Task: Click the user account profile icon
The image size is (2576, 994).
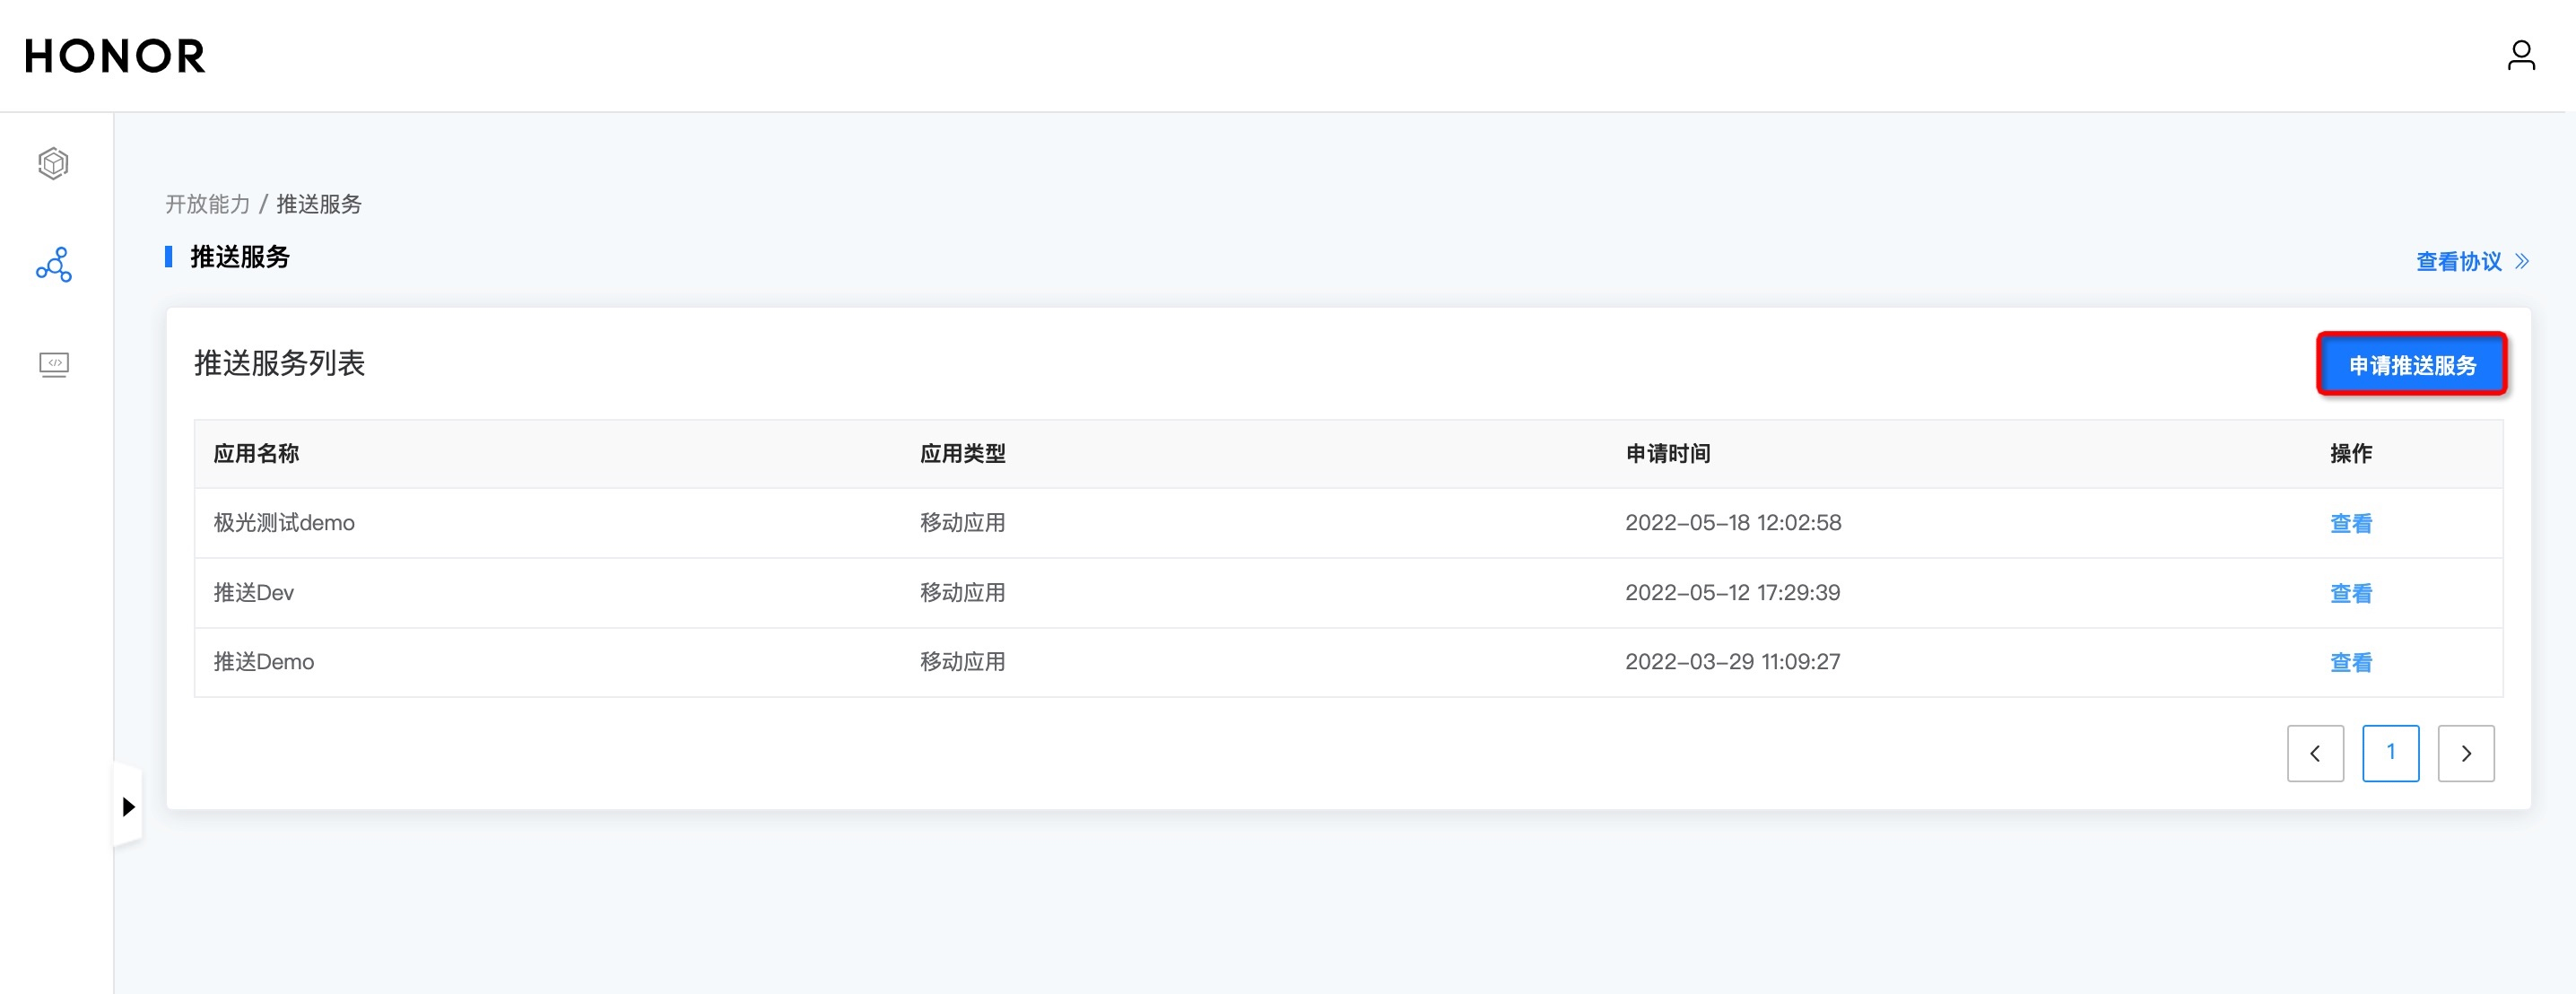Action: [x=2520, y=55]
